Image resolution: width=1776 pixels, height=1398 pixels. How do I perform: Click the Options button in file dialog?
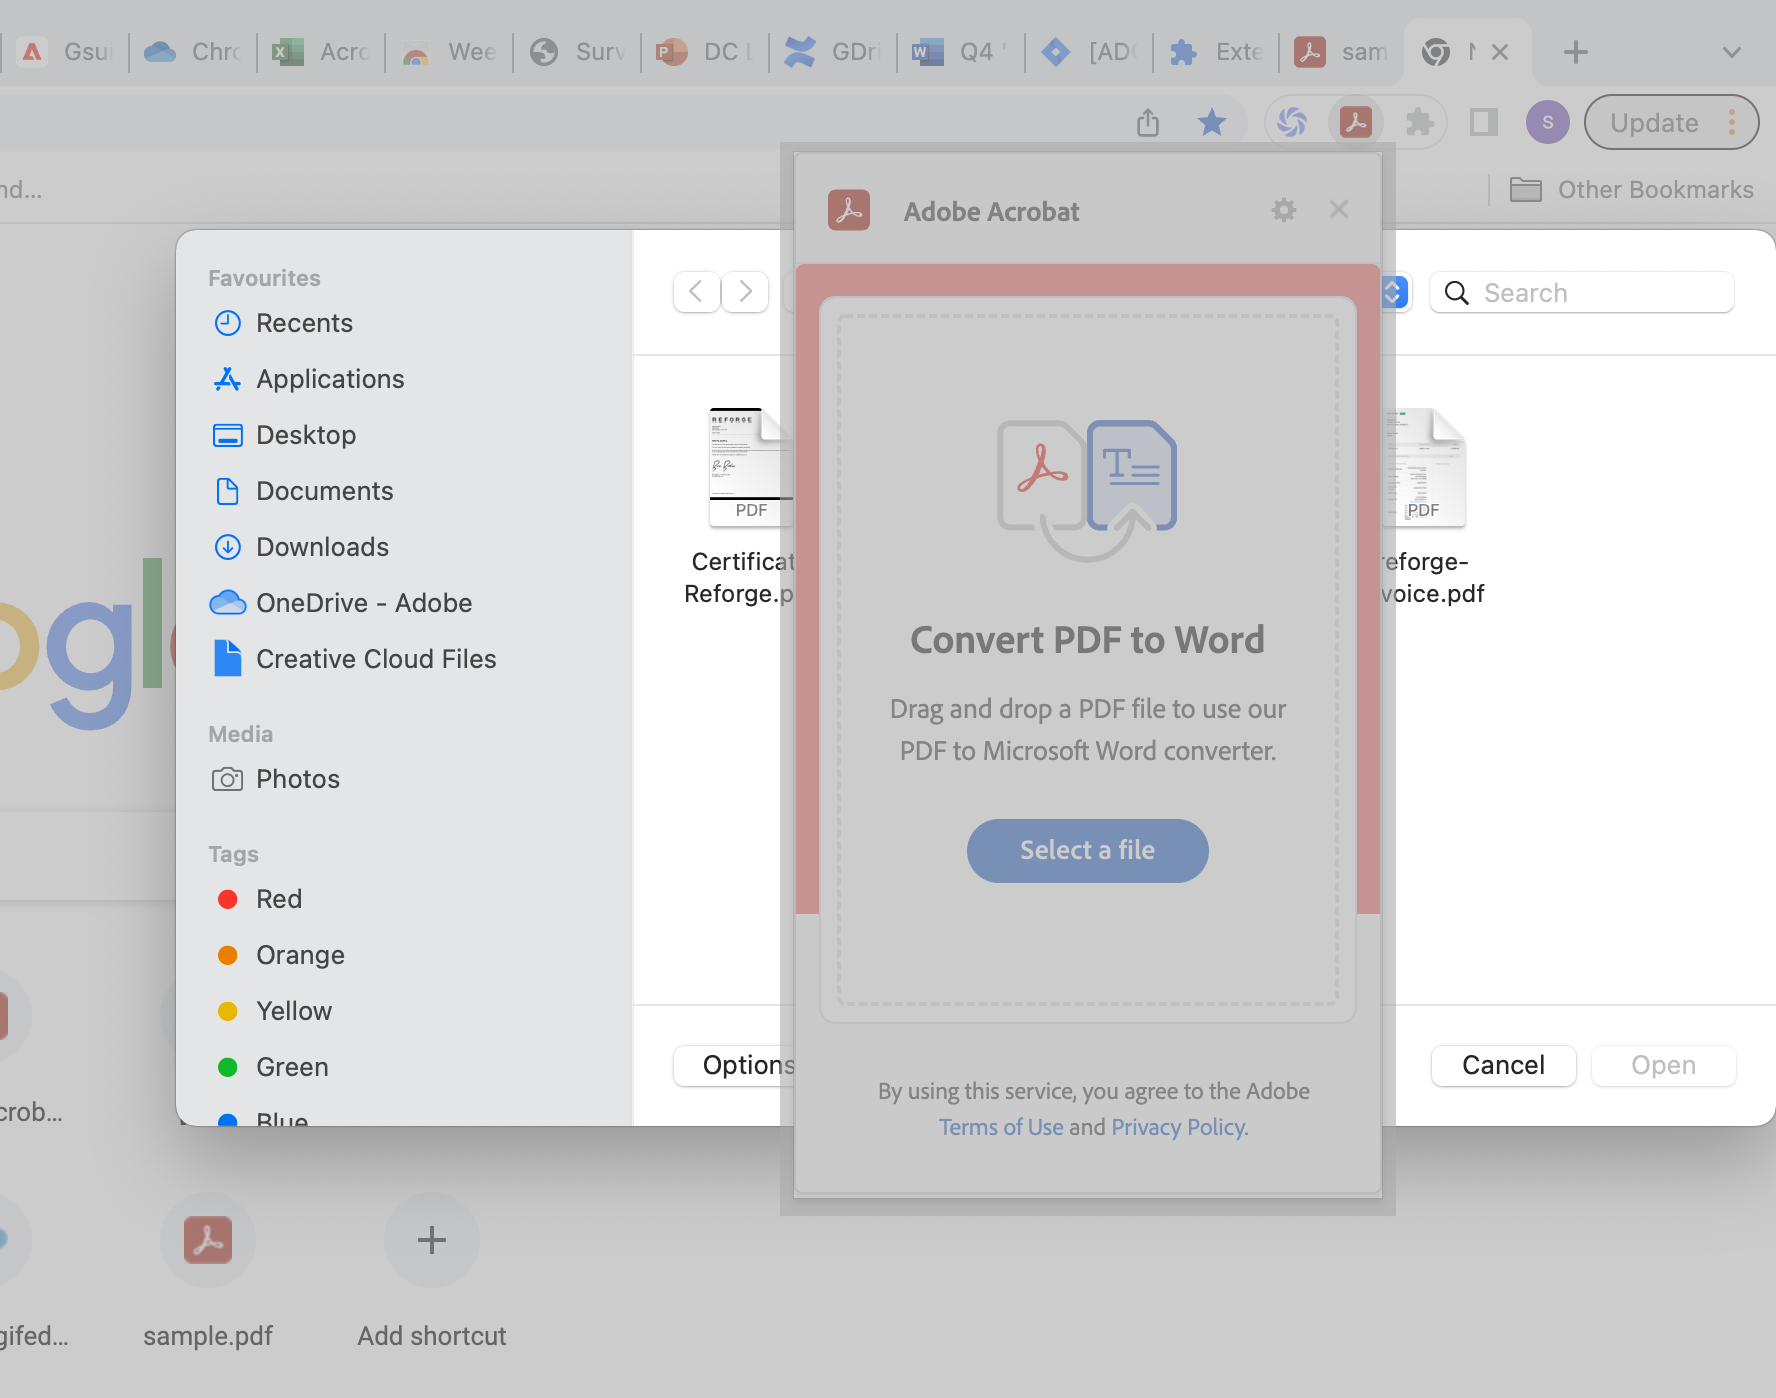click(x=735, y=1065)
